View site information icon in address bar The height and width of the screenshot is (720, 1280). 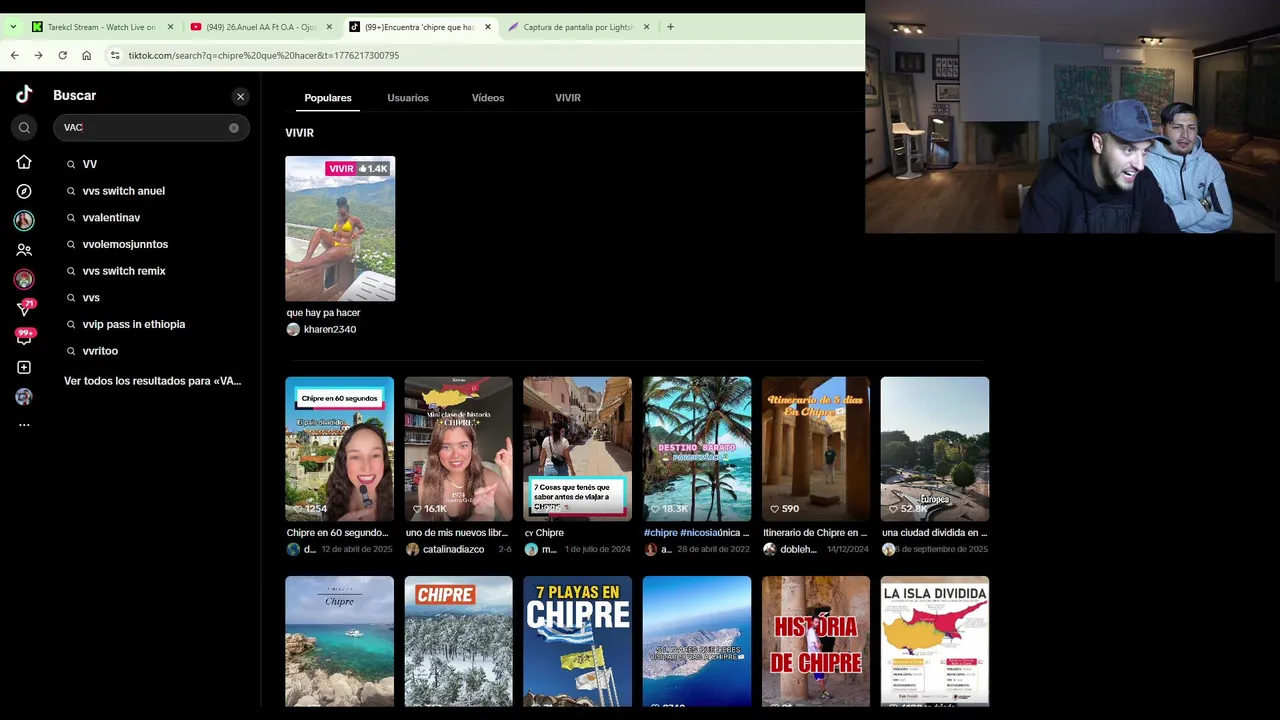(x=115, y=55)
